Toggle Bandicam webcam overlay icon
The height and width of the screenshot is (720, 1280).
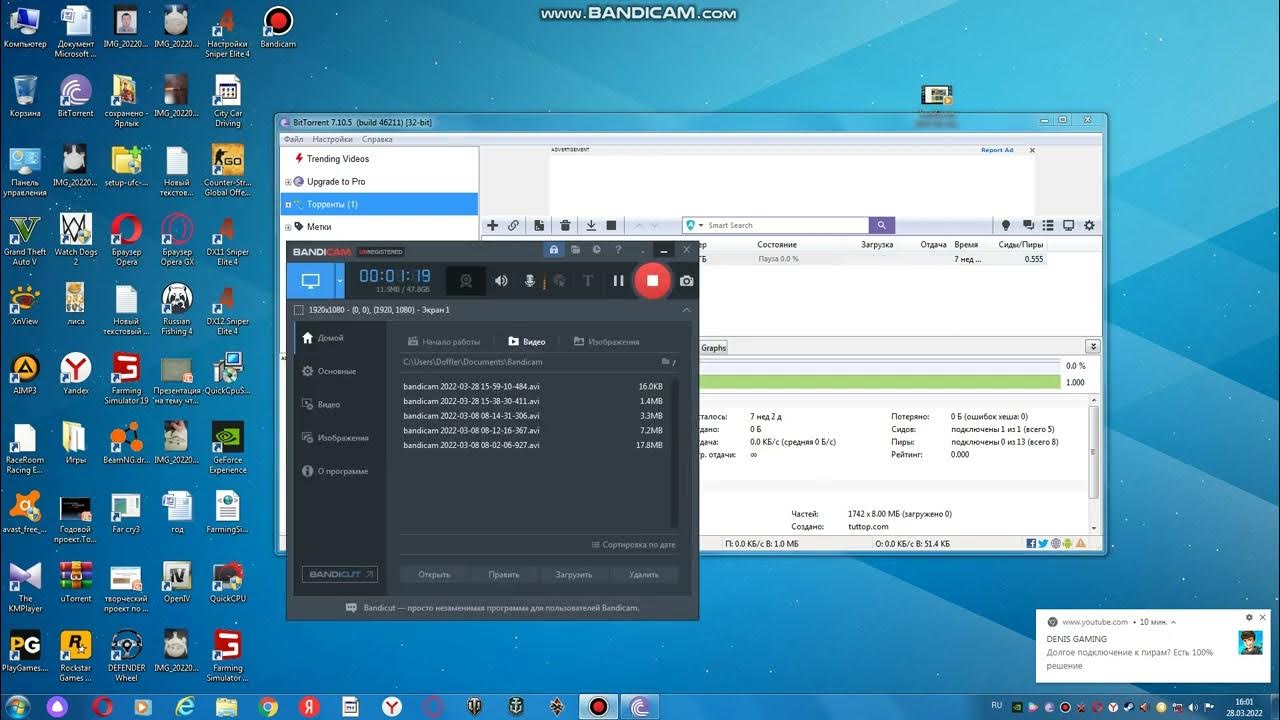click(x=465, y=281)
